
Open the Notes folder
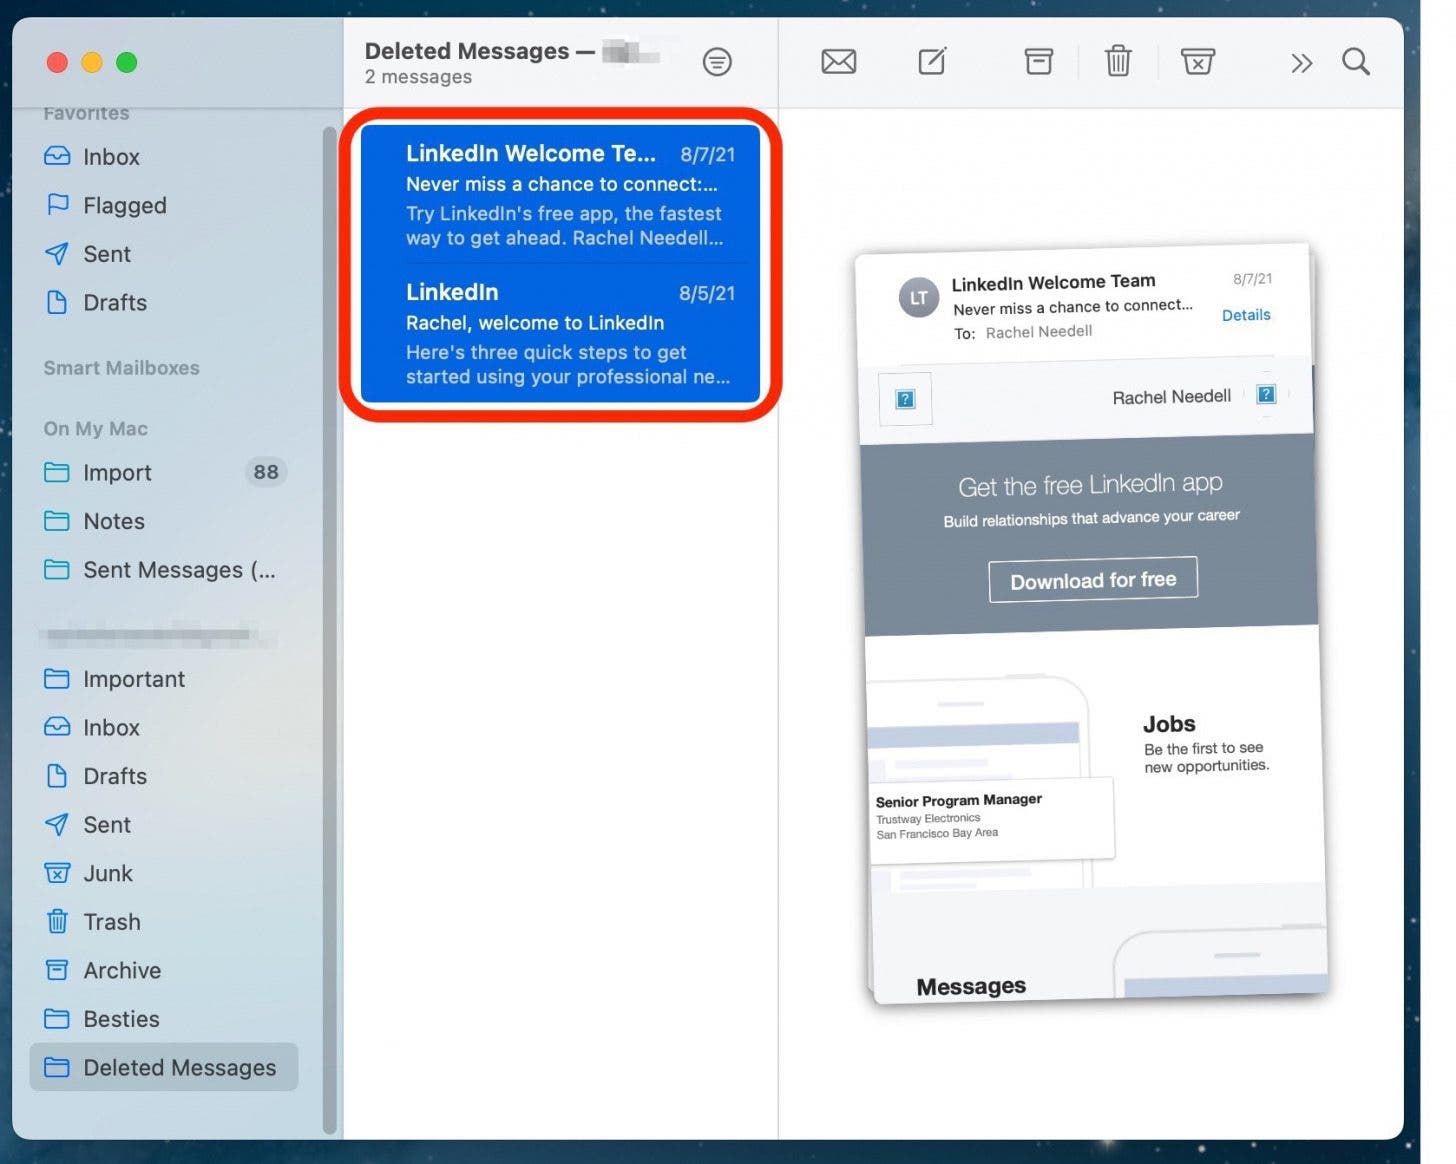113,521
